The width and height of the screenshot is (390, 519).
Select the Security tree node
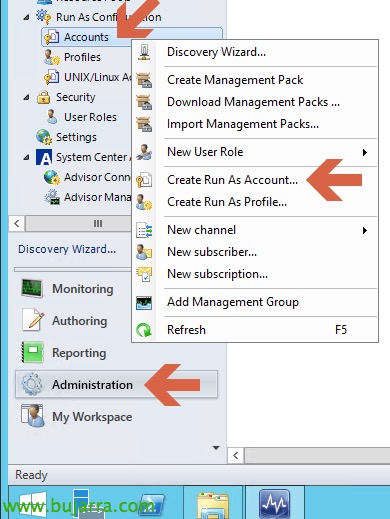76,97
